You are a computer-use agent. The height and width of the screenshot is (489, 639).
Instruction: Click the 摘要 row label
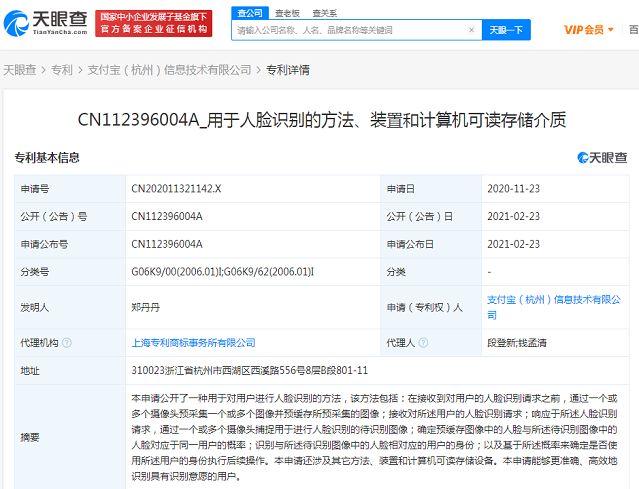30,437
